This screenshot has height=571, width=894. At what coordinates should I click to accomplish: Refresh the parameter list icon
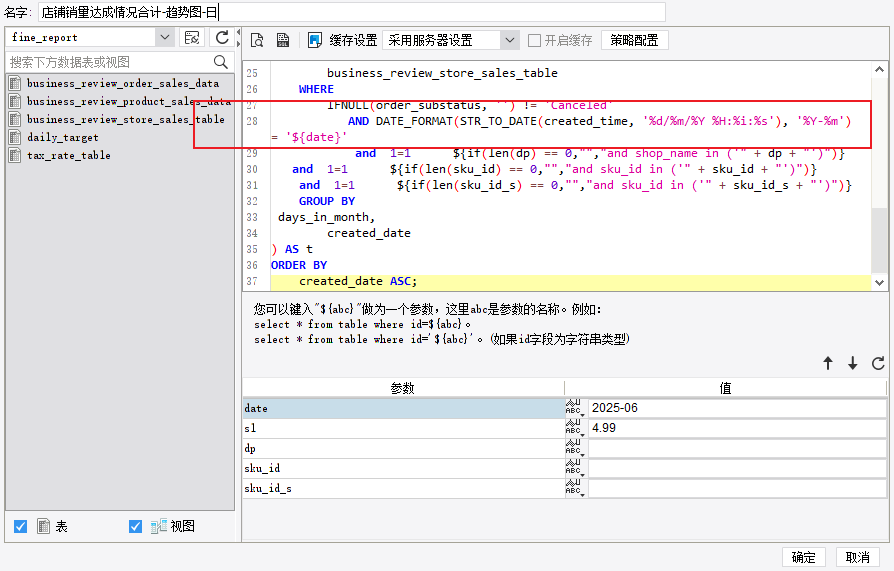point(878,363)
